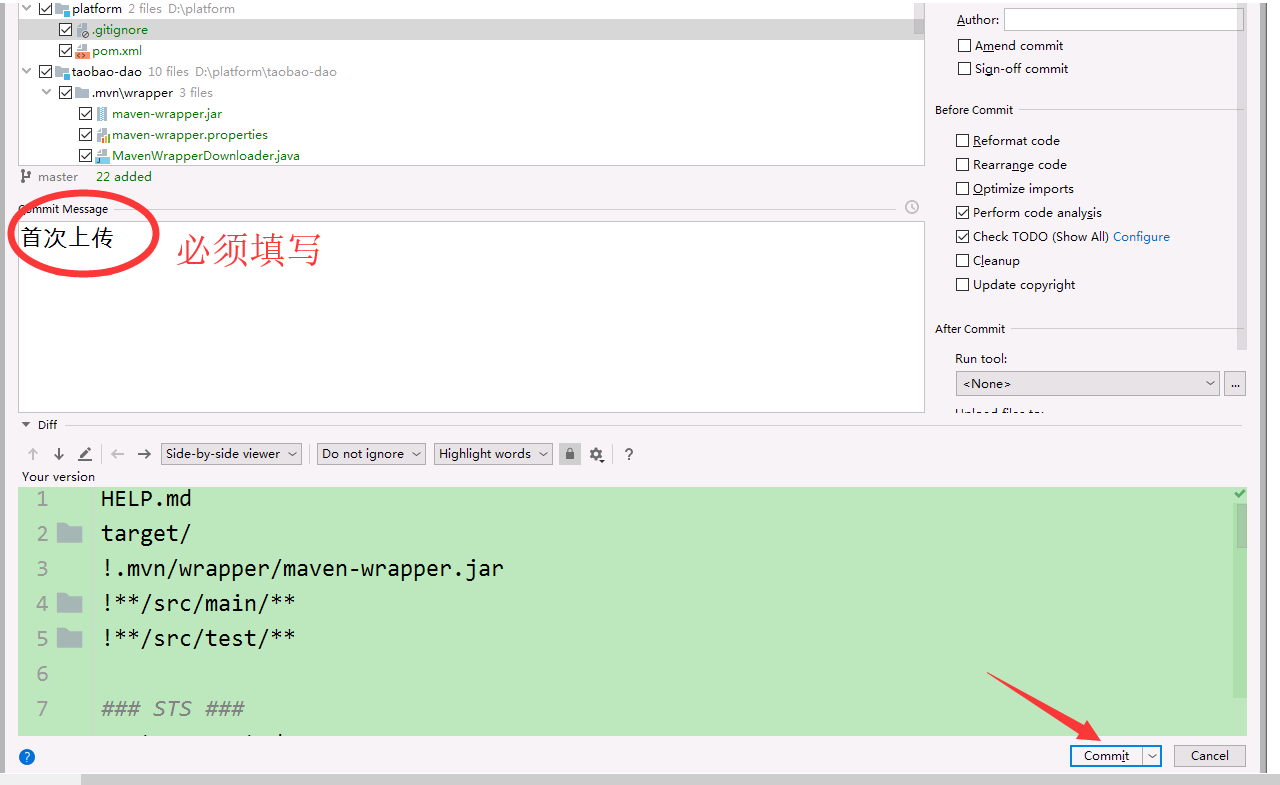Collapse the .mvn\wrapper folder node
This screenshot has height=785, width=1280.
click(46, 93)
